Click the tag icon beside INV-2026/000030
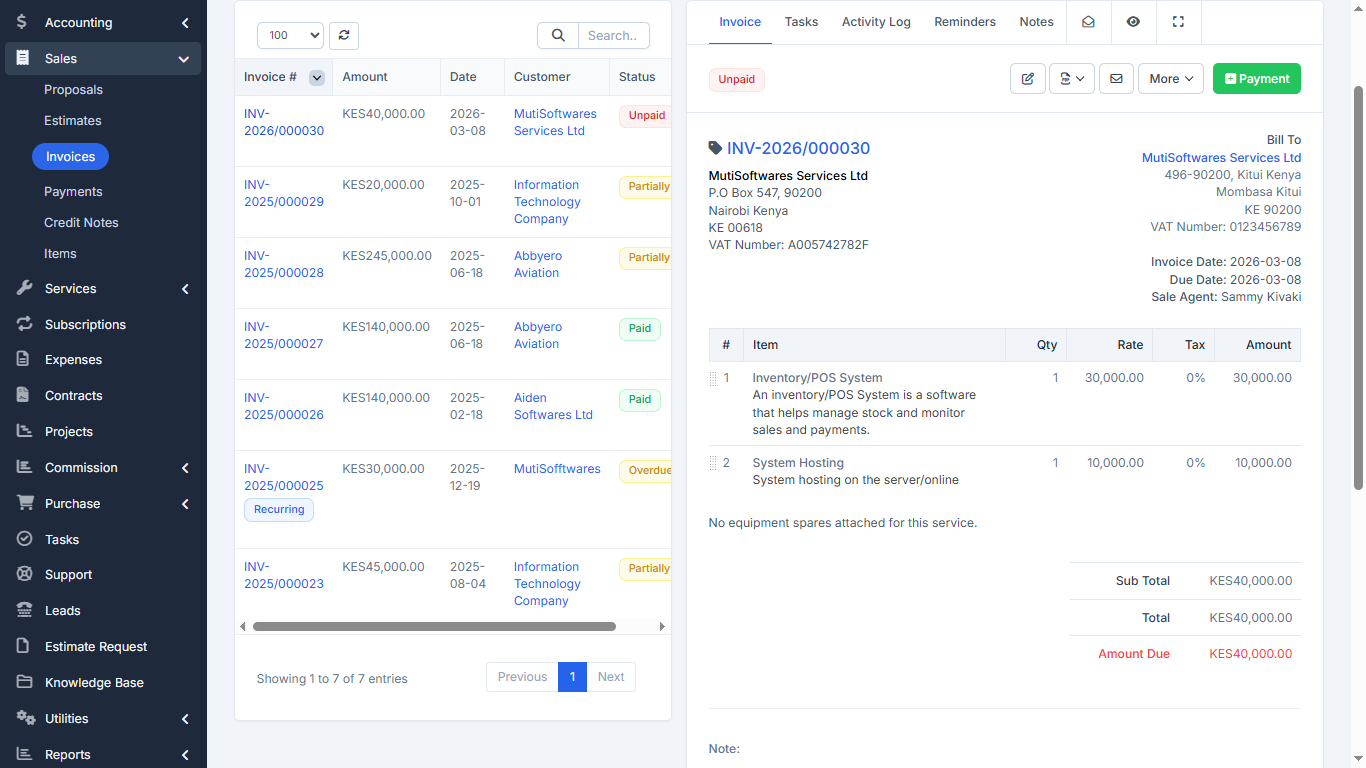 tap(715, 148)
